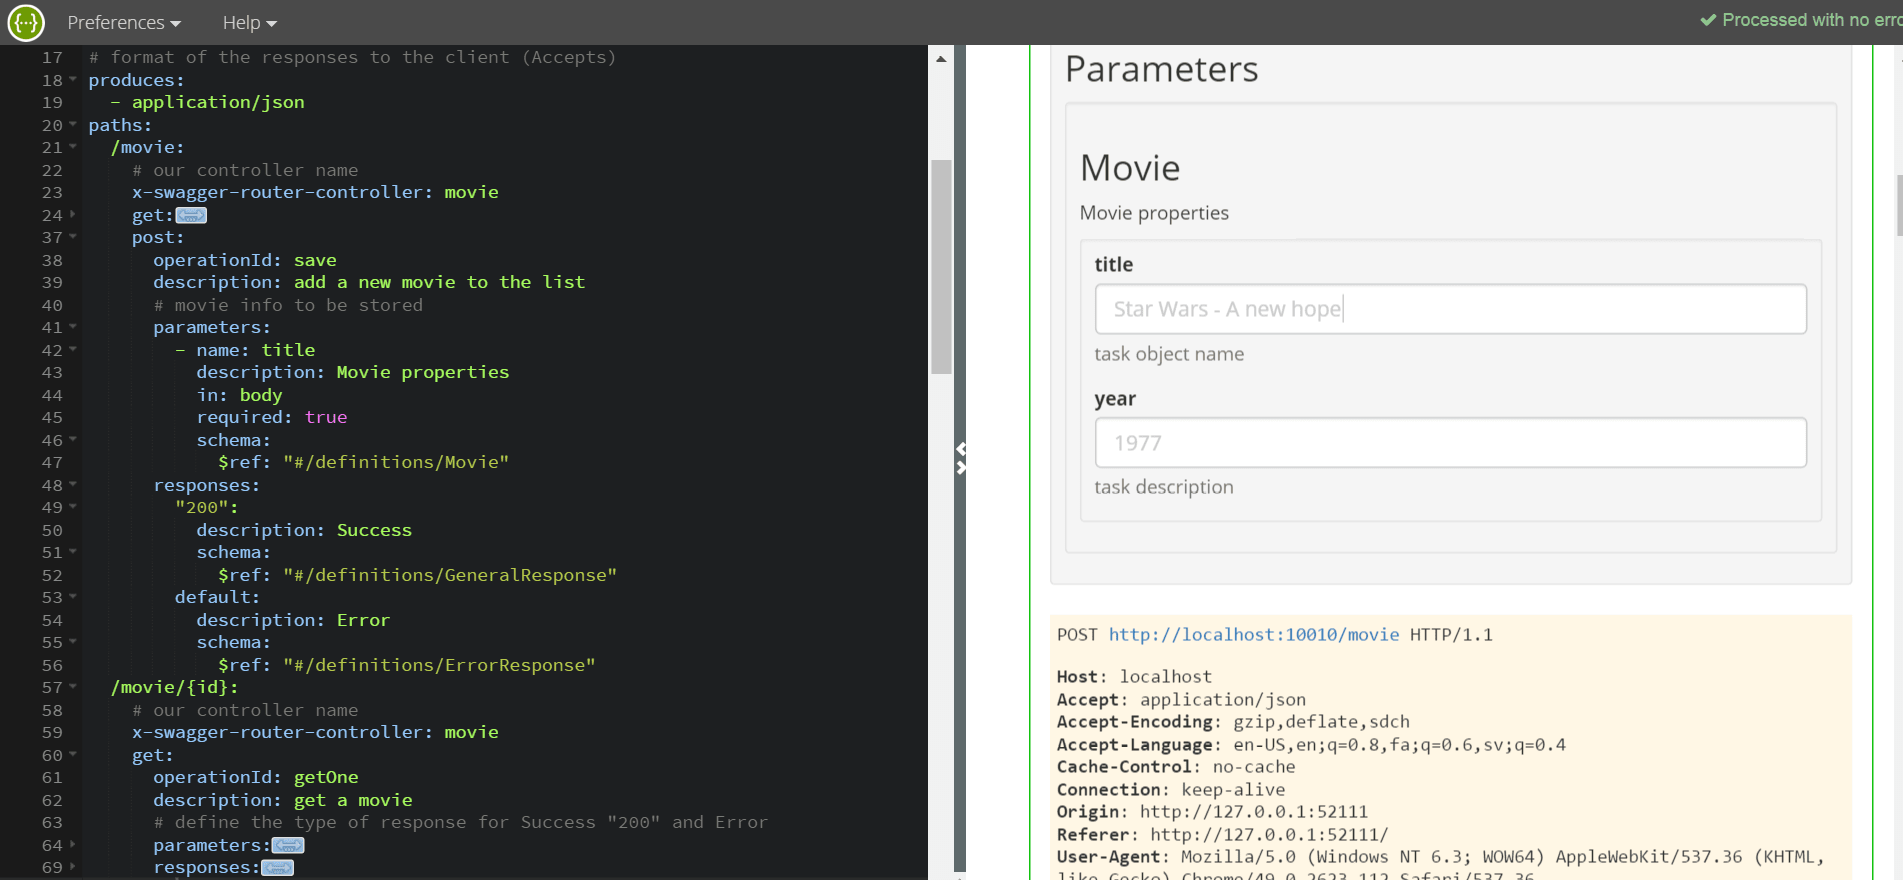Click the in: body line
The height and width of the screenshot is (880, 1903).
click(240, 395)
